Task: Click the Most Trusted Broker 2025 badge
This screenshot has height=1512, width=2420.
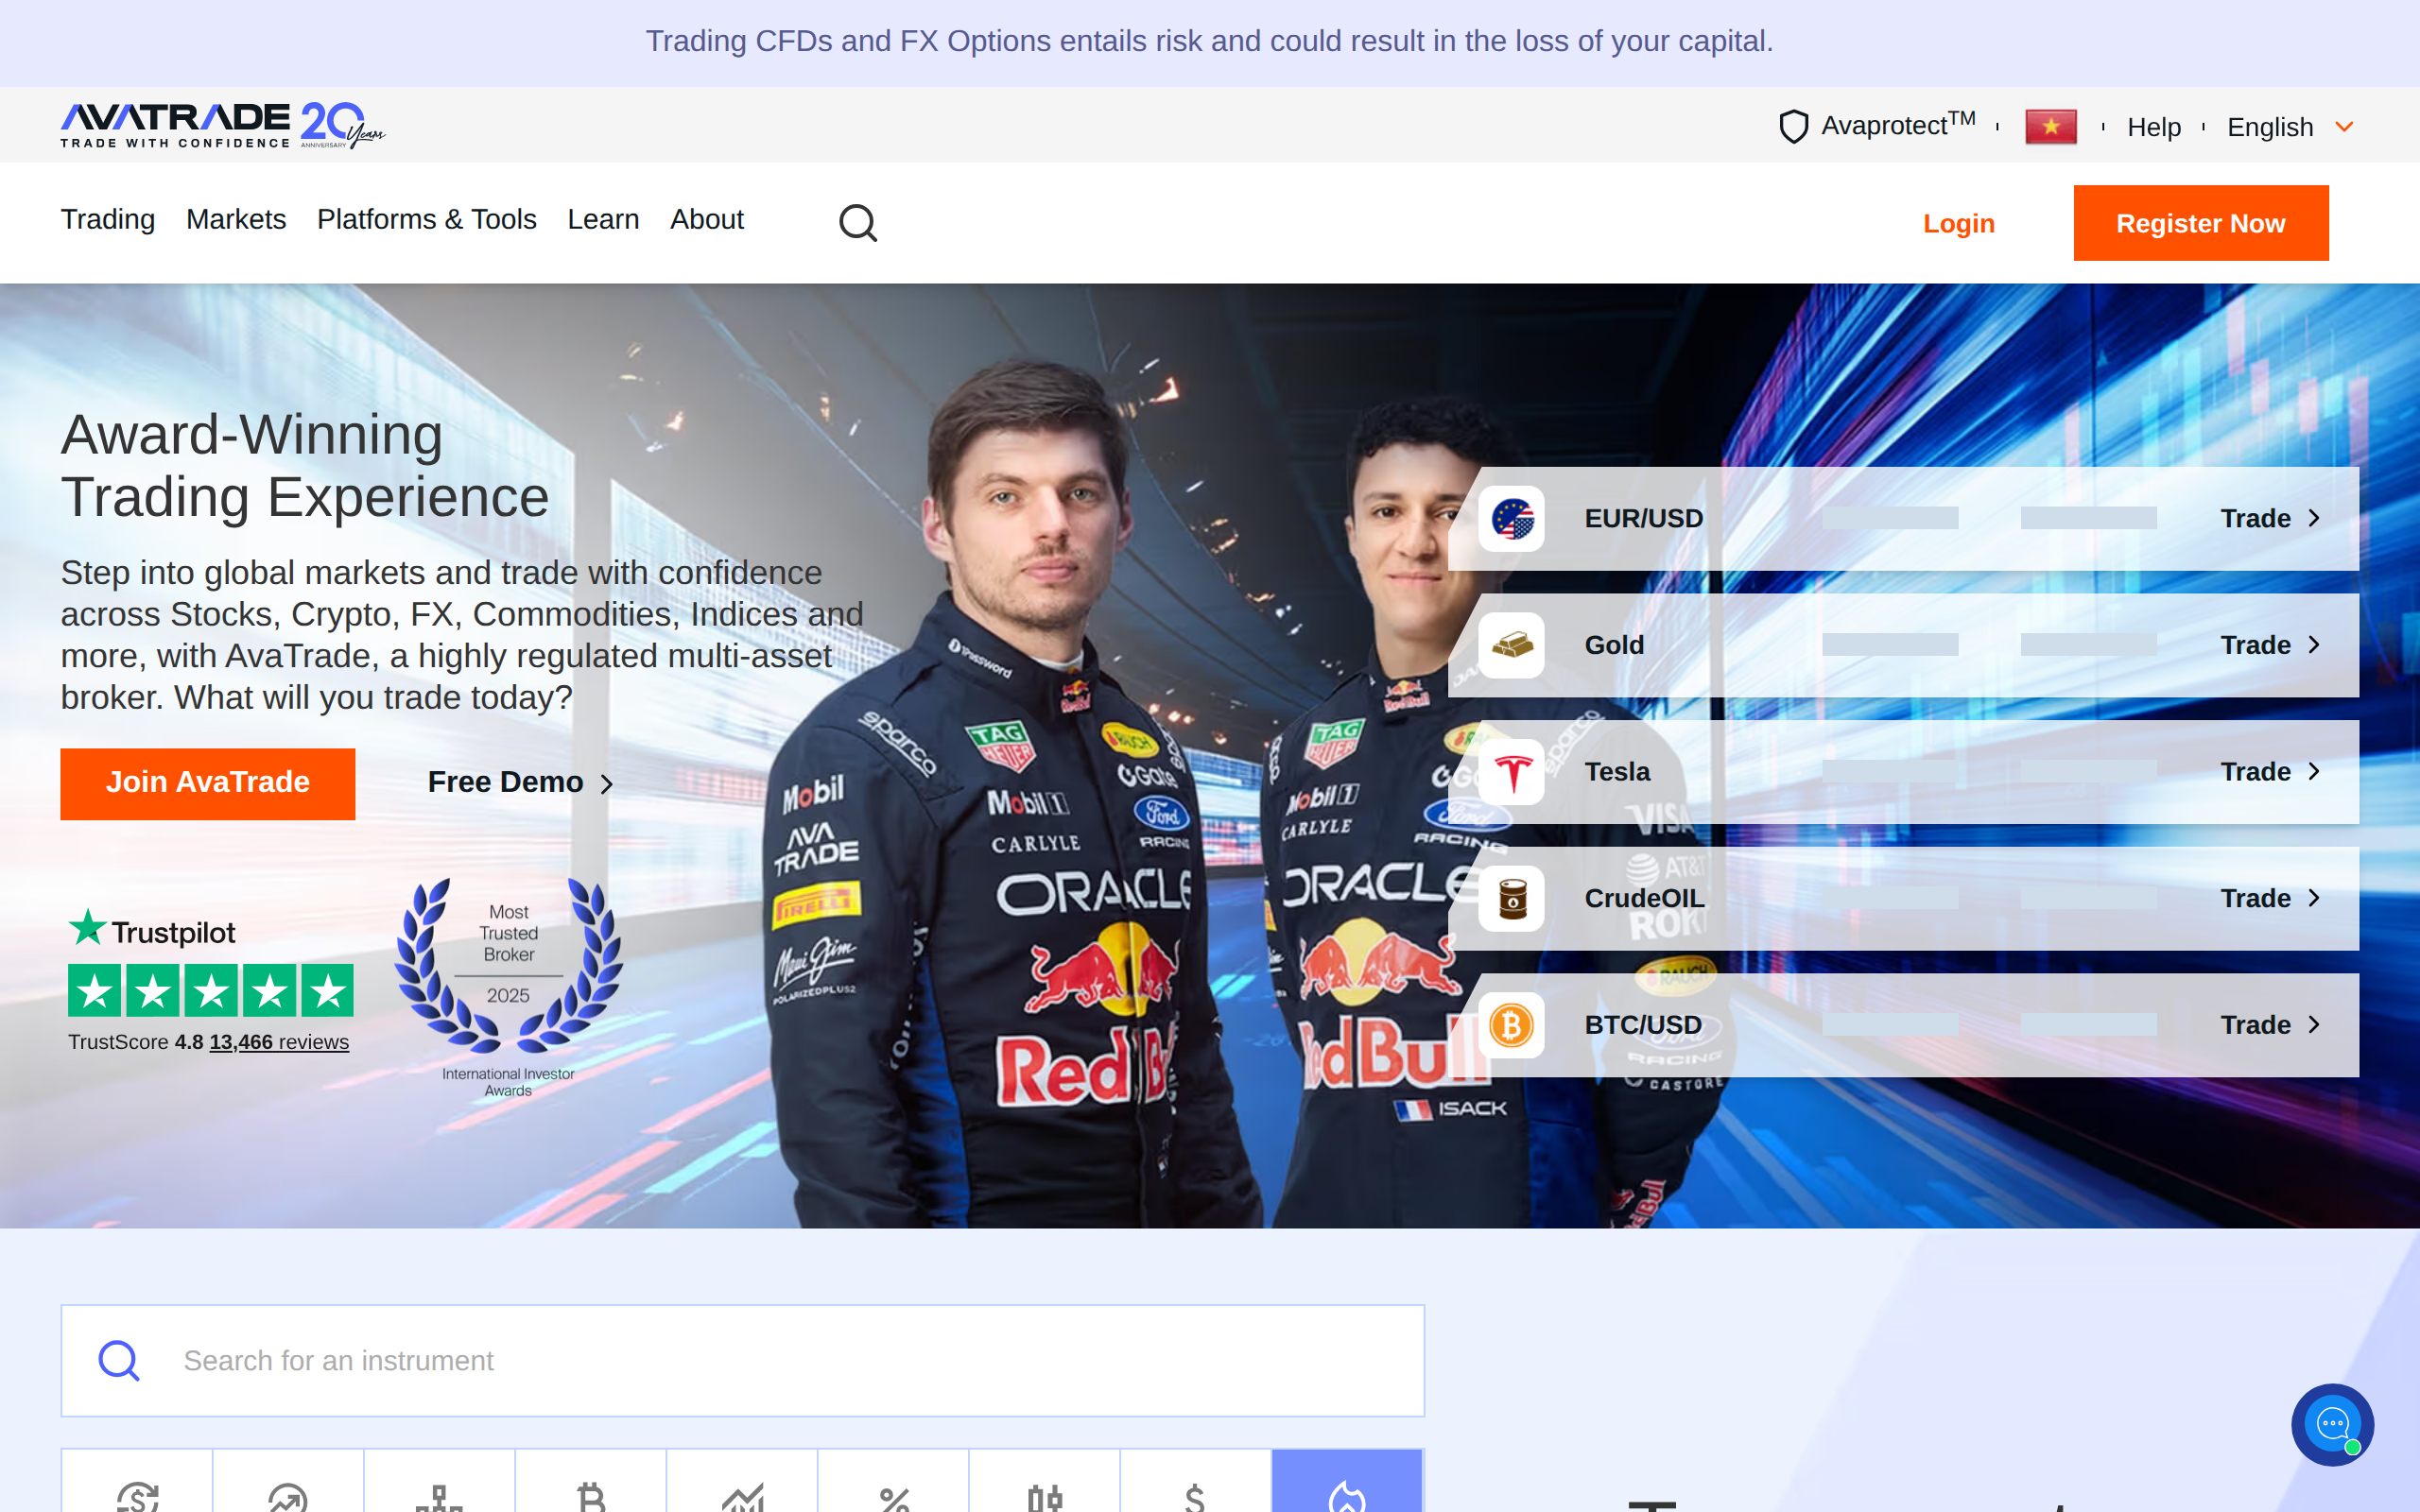Action: (x=509, y=988)
